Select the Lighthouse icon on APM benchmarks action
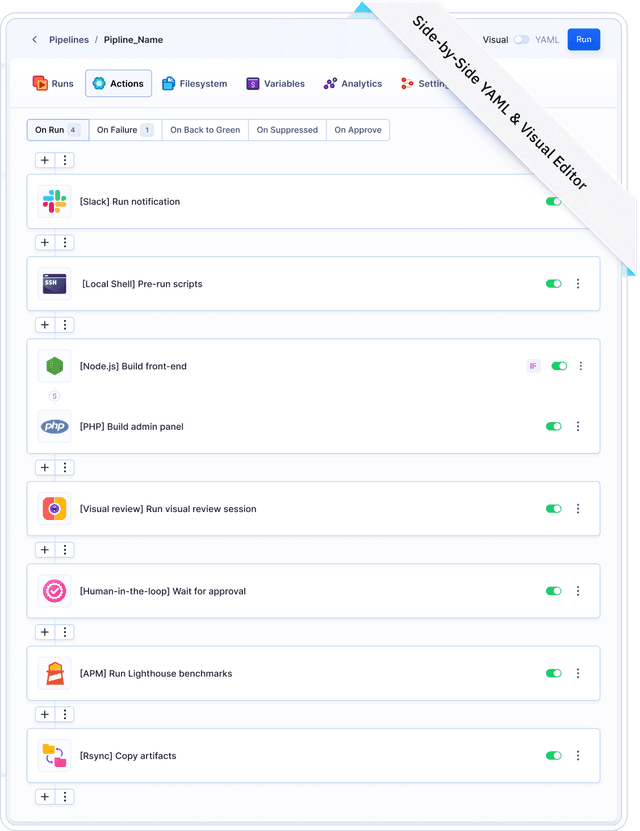 pos(54,673)
